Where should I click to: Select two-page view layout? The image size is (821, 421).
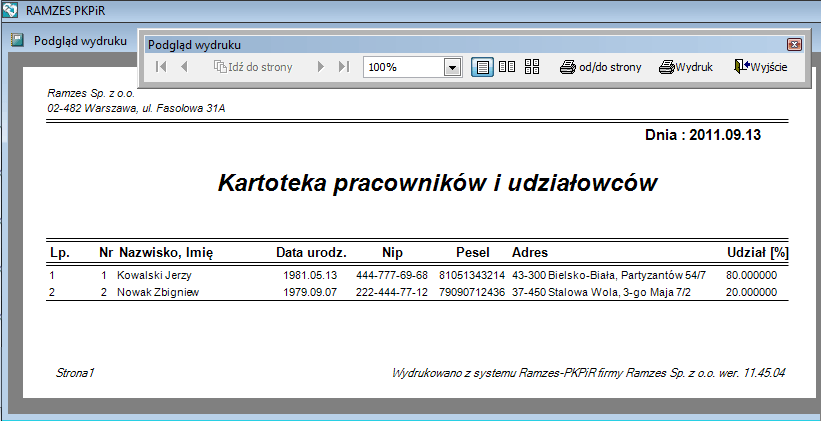pyautogui.click(x=507, y=67)
